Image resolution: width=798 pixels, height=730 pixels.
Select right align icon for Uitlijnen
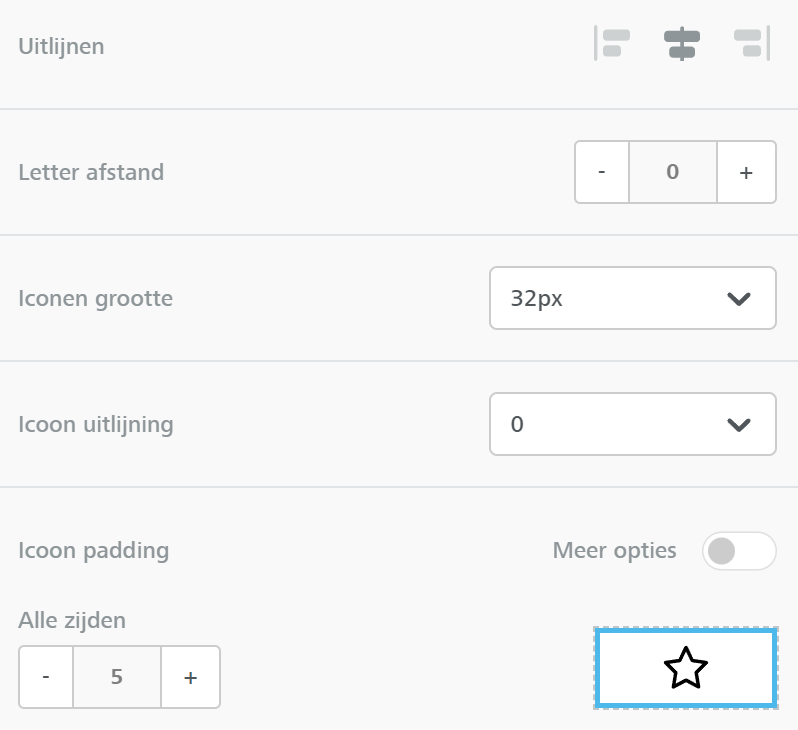(x=750, y=44)
